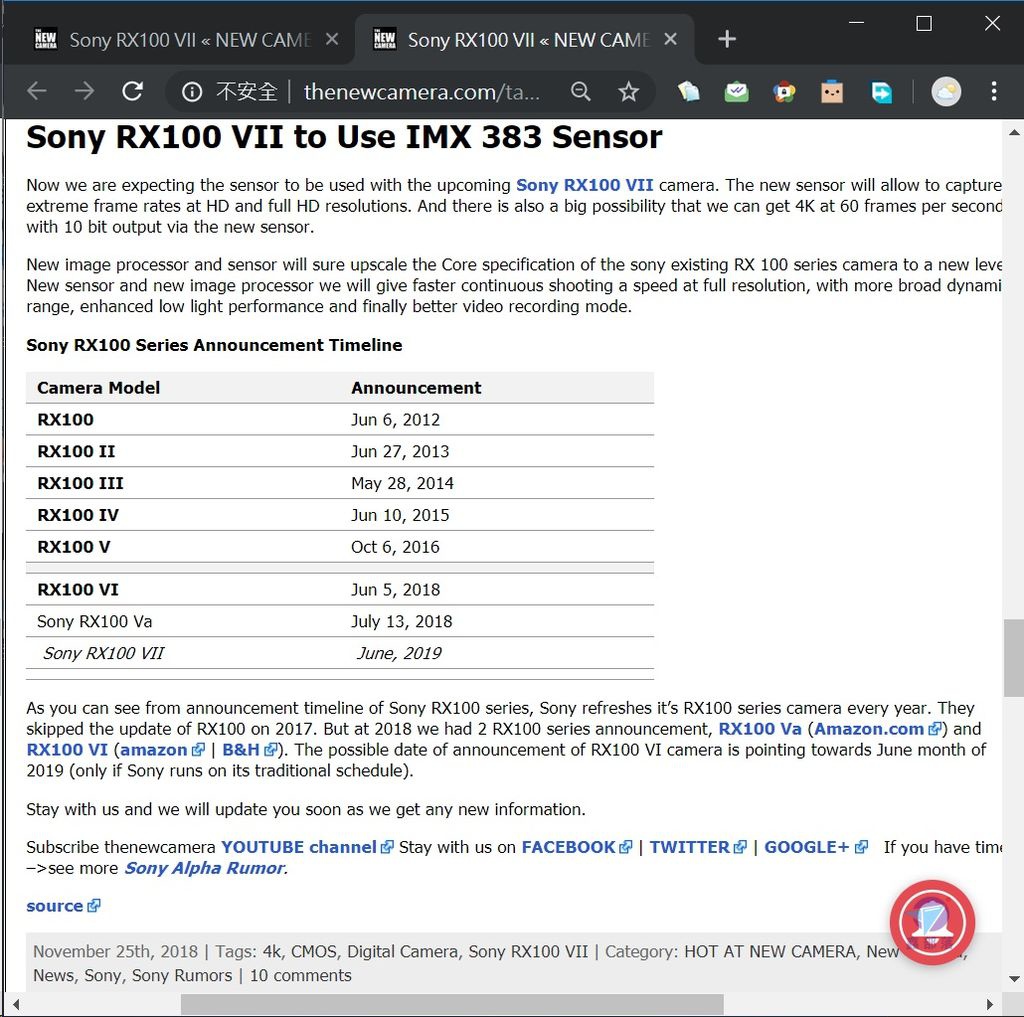Image resolution: width=1024 pixels, height=1017 pixels.
Task: Click the vertical scrollbar thumb
Action: pos(1014,658)
